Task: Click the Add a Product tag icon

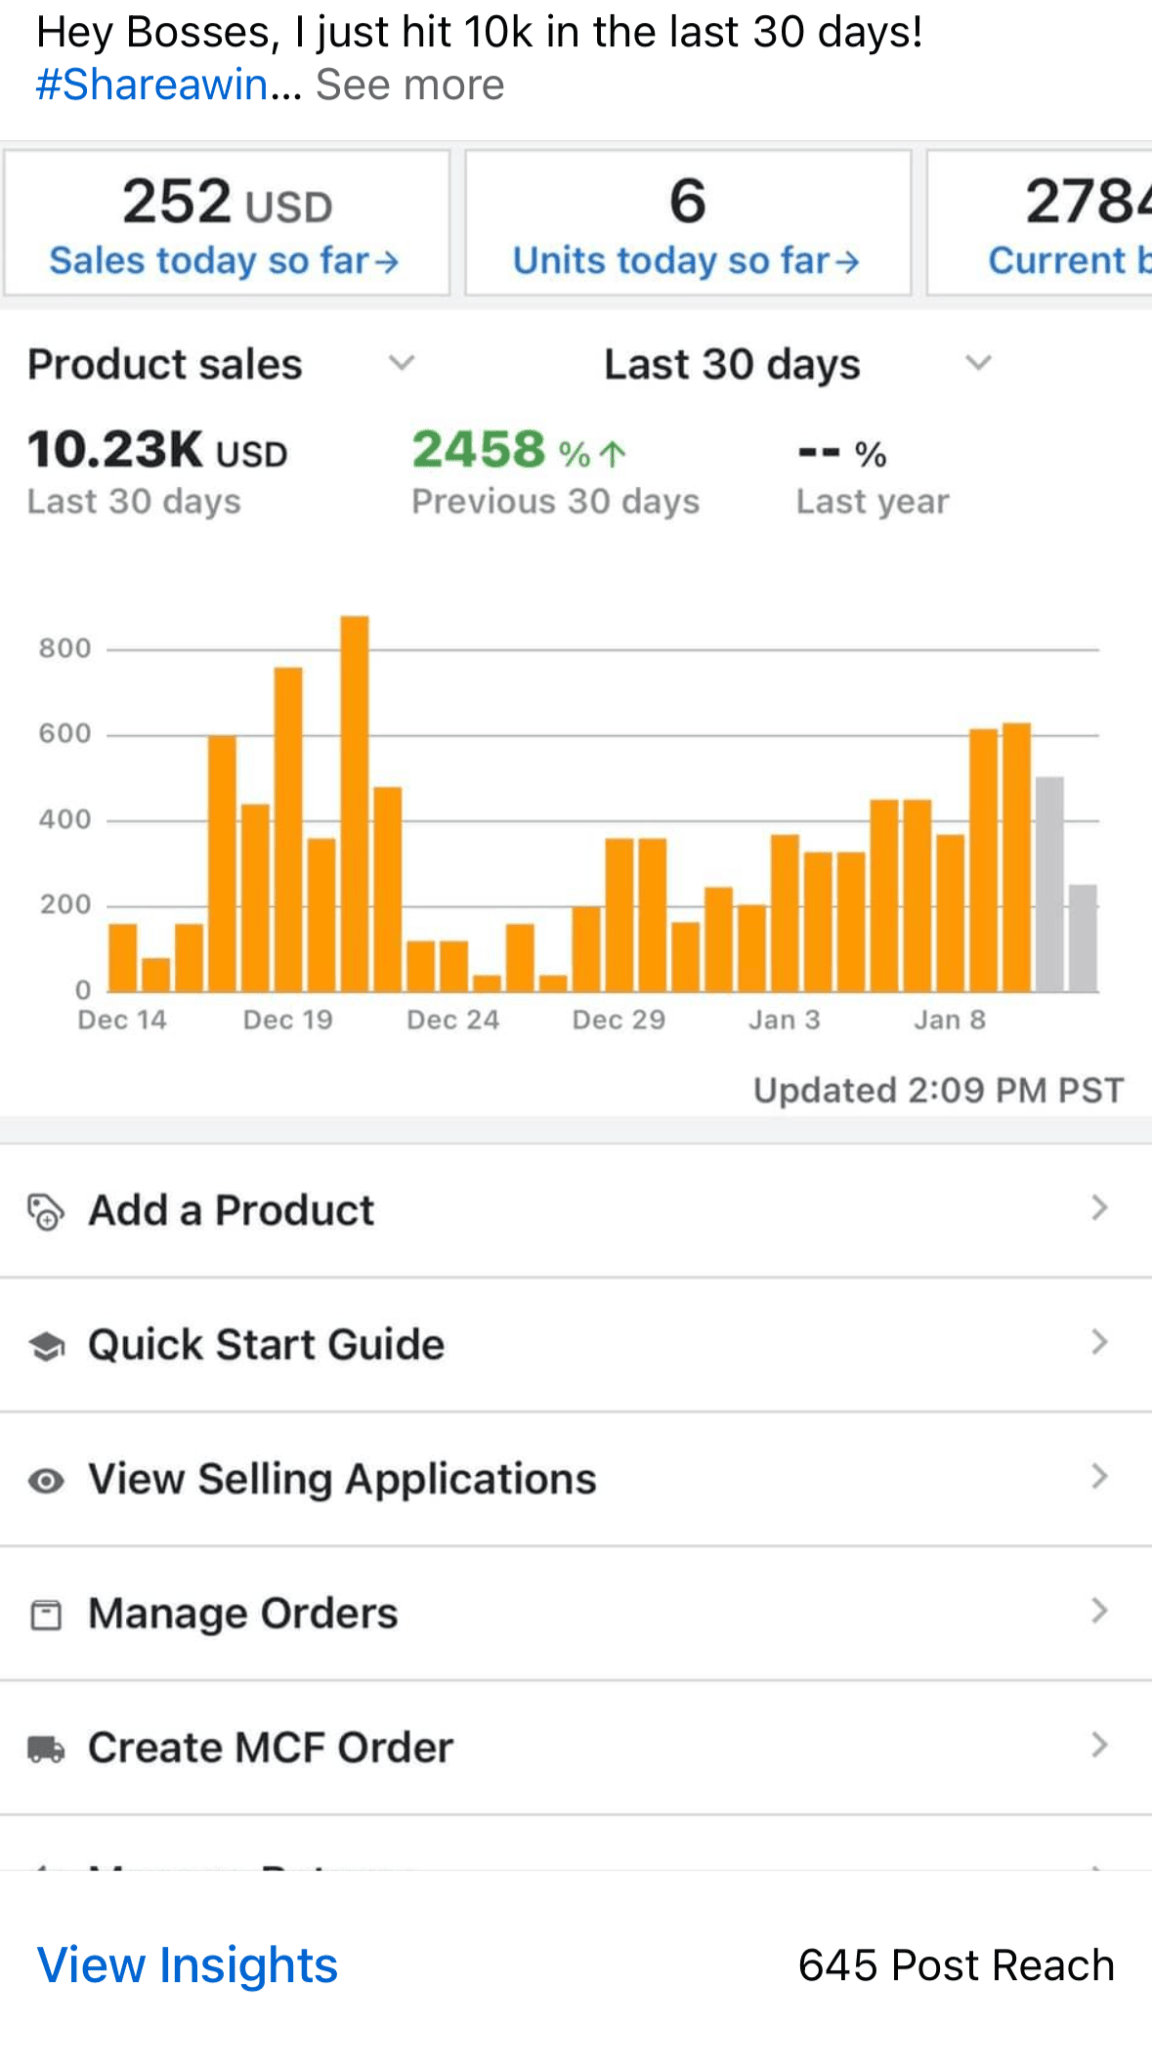Action: tap(45, 1211)
